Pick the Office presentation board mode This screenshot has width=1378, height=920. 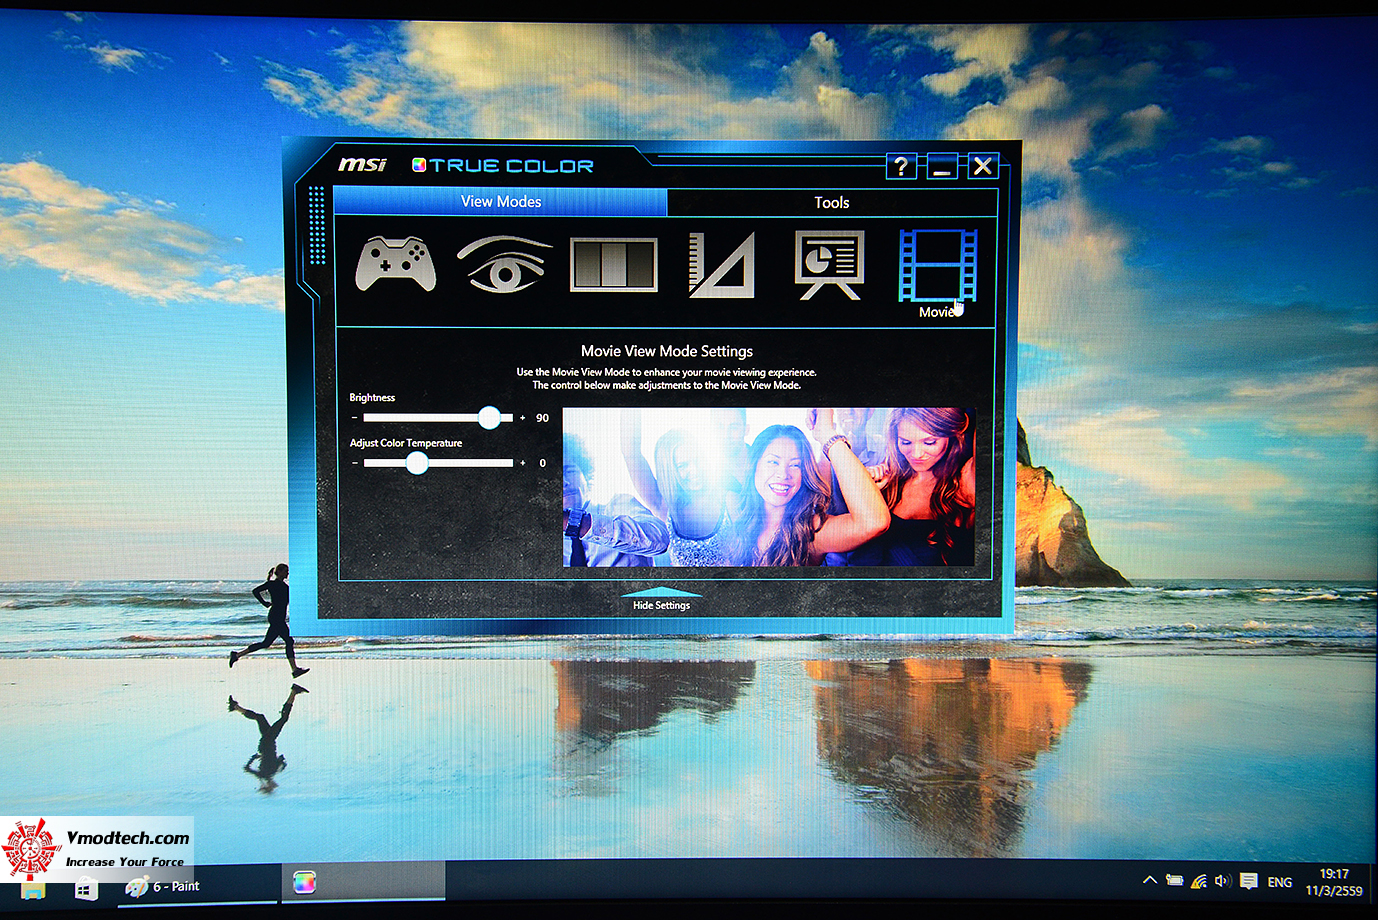click(829, 265)
